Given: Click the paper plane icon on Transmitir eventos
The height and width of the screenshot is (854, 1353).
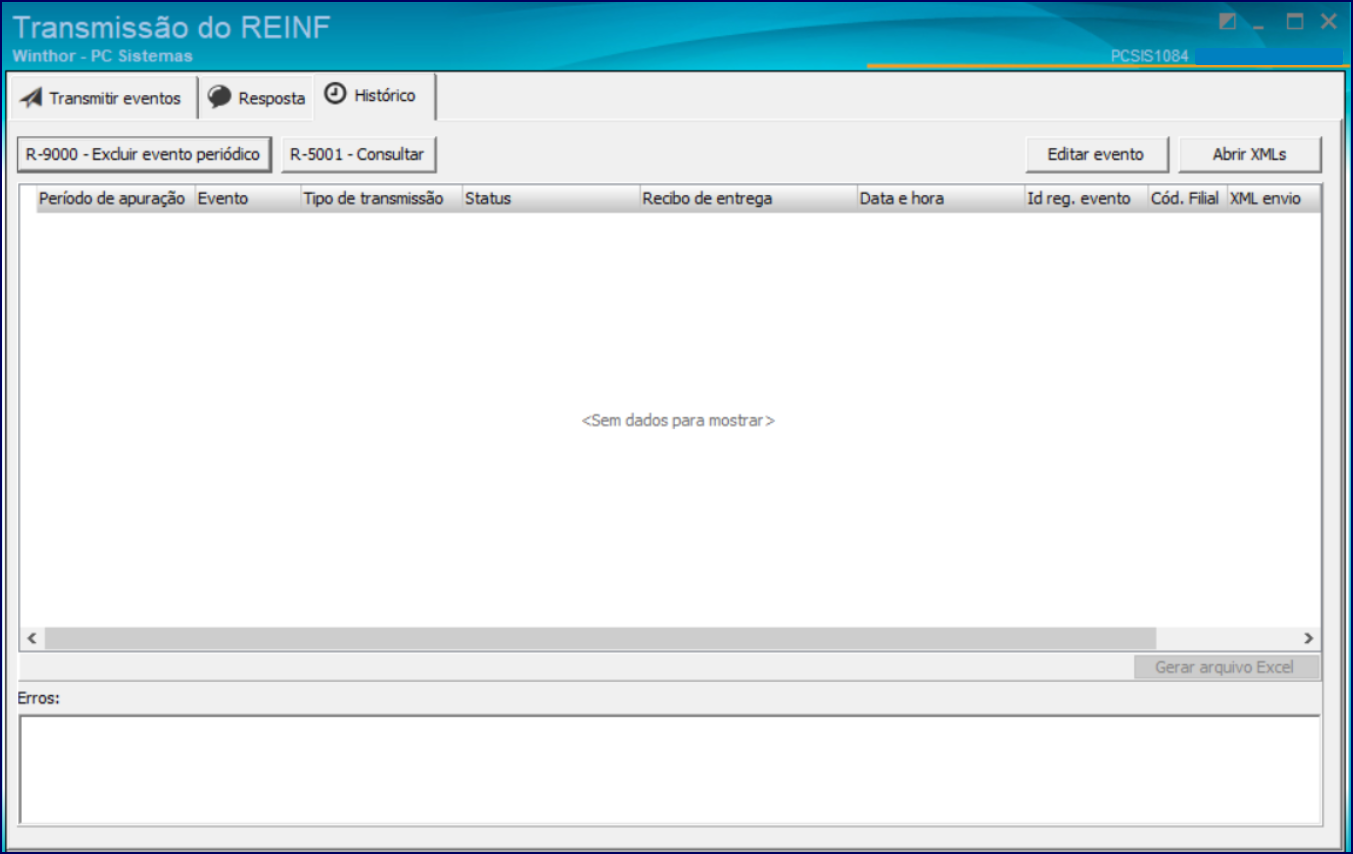Looking at the screenshot, I should 31,98.
